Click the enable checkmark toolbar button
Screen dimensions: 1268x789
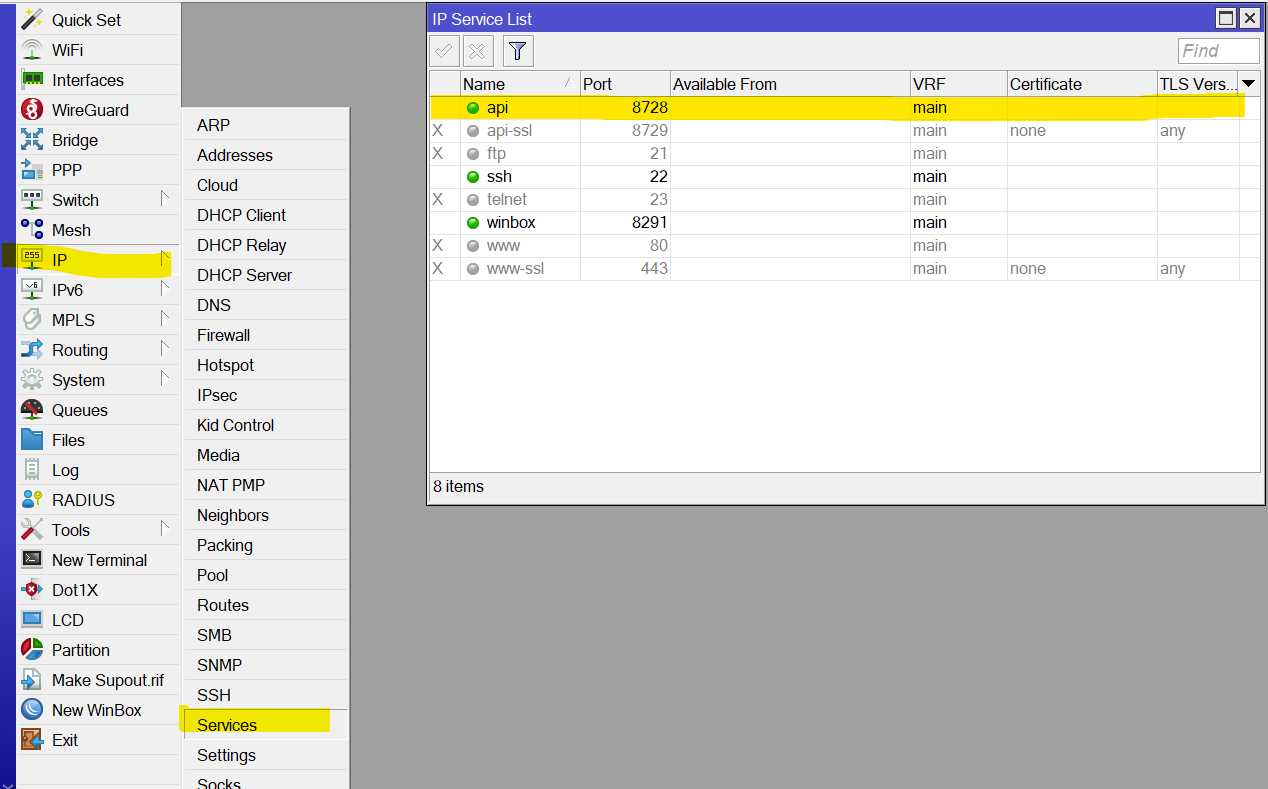(444, 51)
